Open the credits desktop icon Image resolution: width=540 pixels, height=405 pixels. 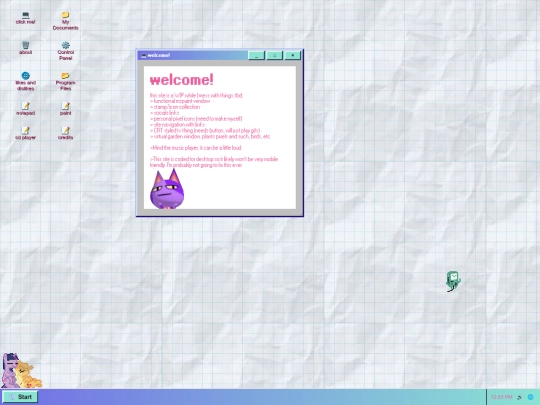[65, 133]
